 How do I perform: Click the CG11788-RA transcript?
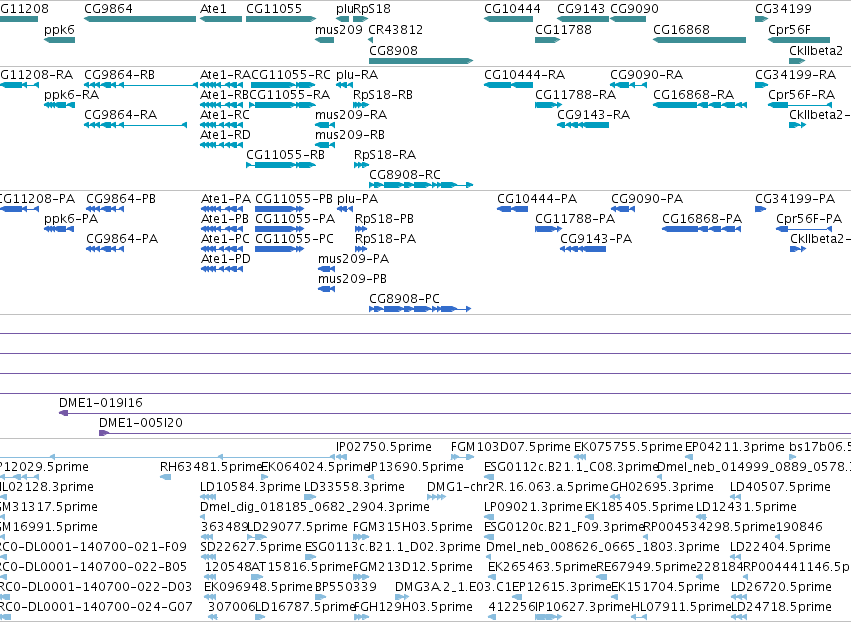click(x=548, y=105)
